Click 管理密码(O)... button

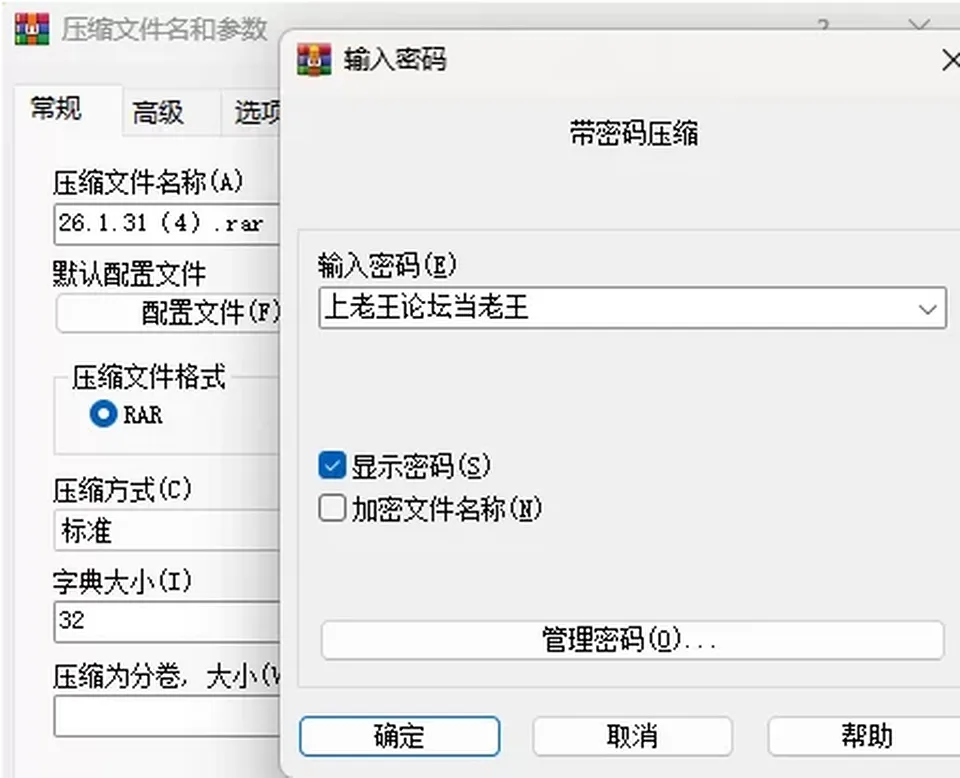coord(632,640)
